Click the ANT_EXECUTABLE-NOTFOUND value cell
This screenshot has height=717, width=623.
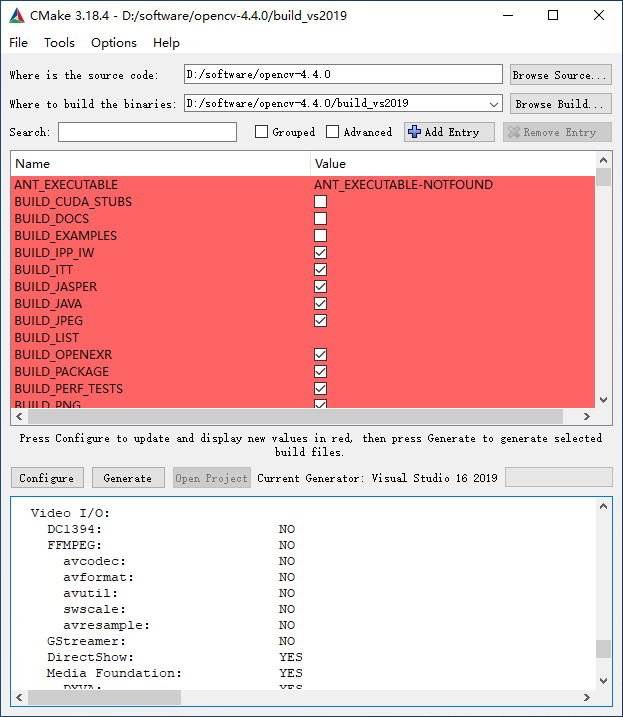[x=403, y=185]
